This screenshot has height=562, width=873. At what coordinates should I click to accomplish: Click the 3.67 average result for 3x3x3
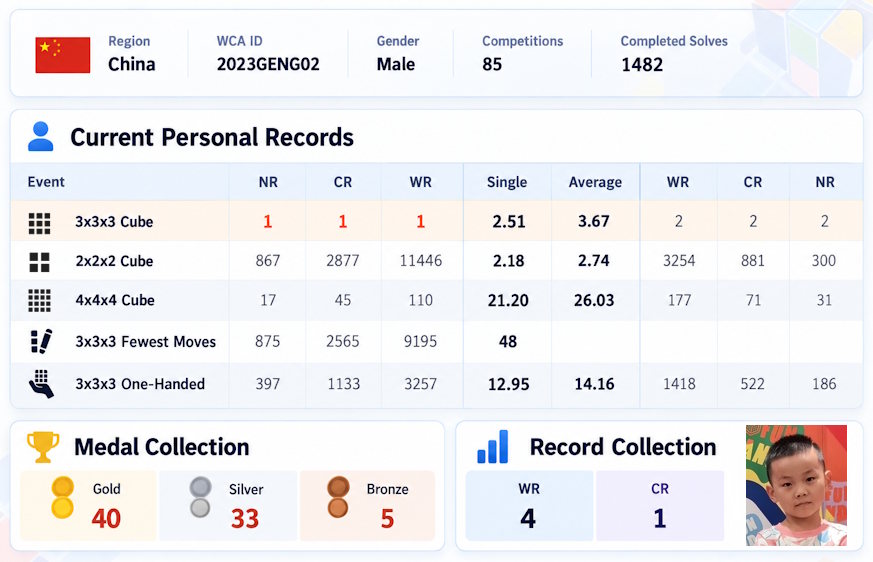(594, 221)
